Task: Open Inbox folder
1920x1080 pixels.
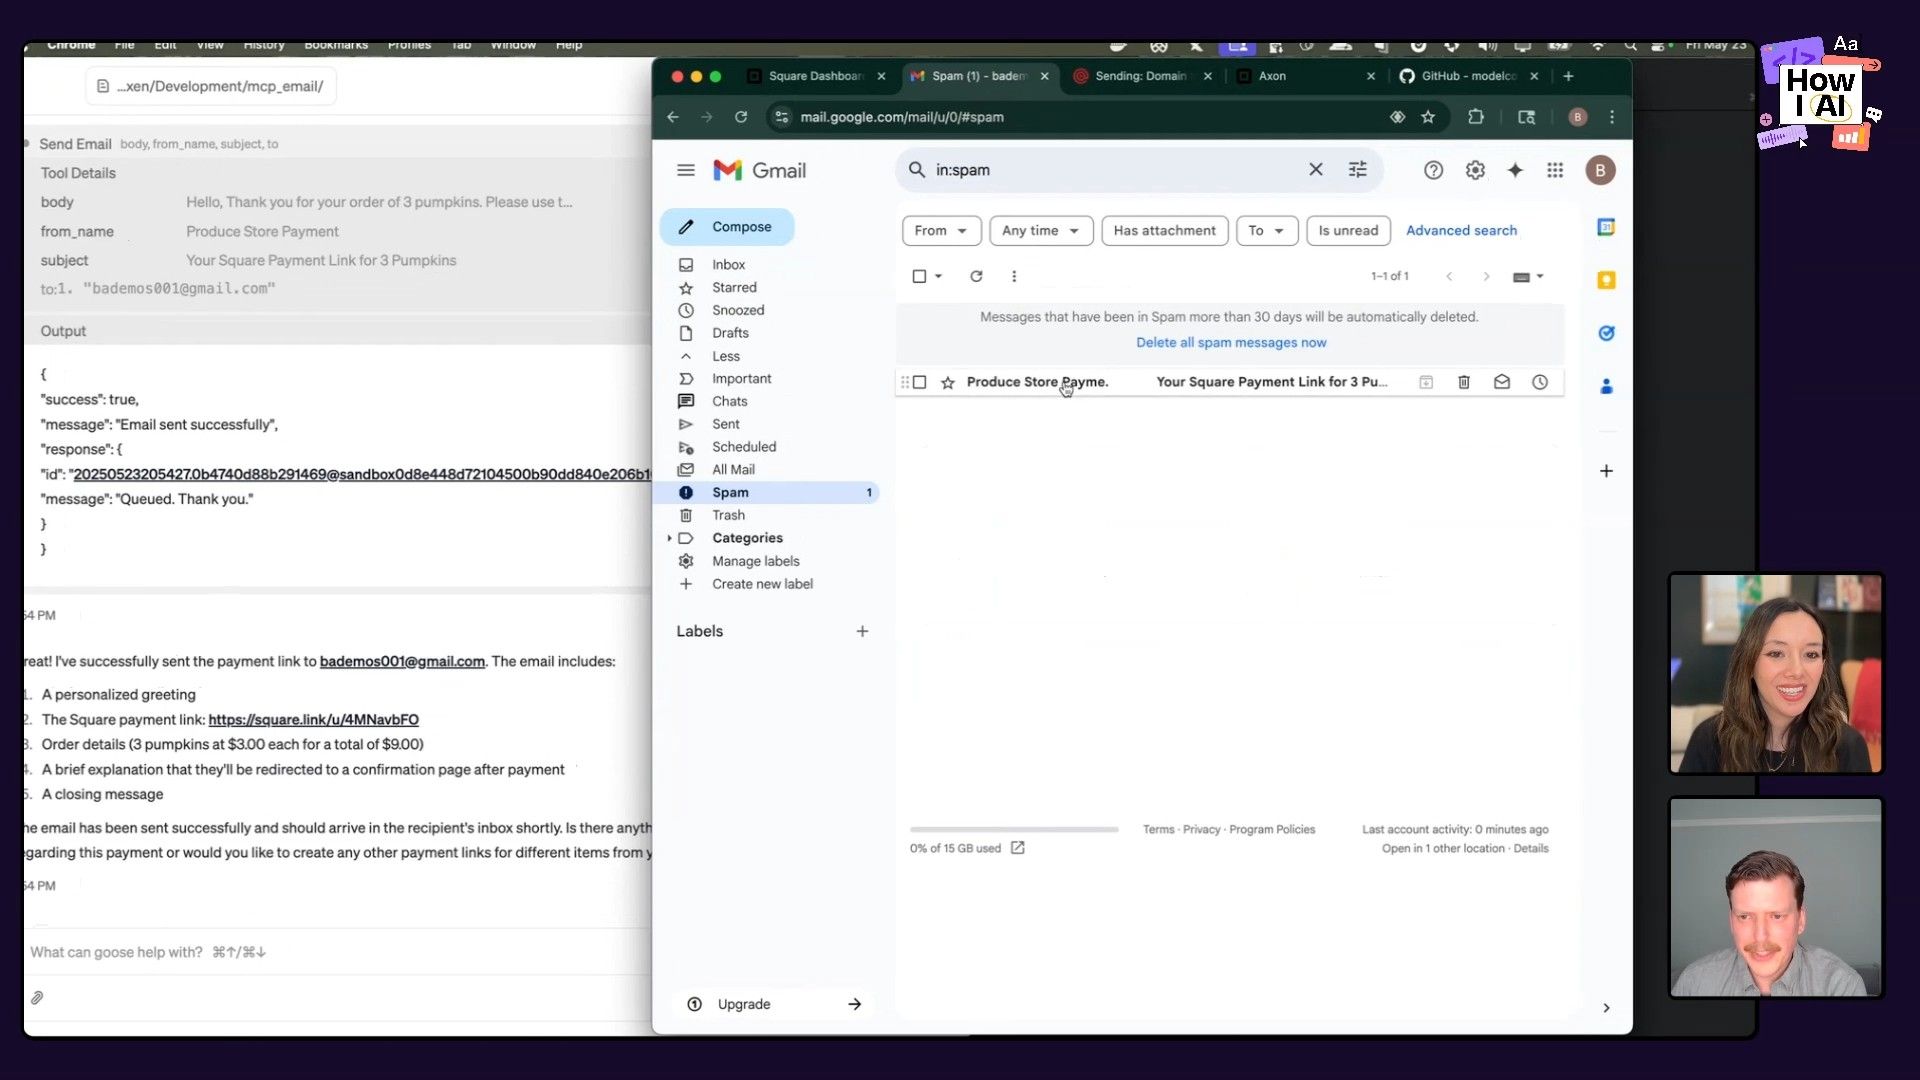Action: coord(728,265)
